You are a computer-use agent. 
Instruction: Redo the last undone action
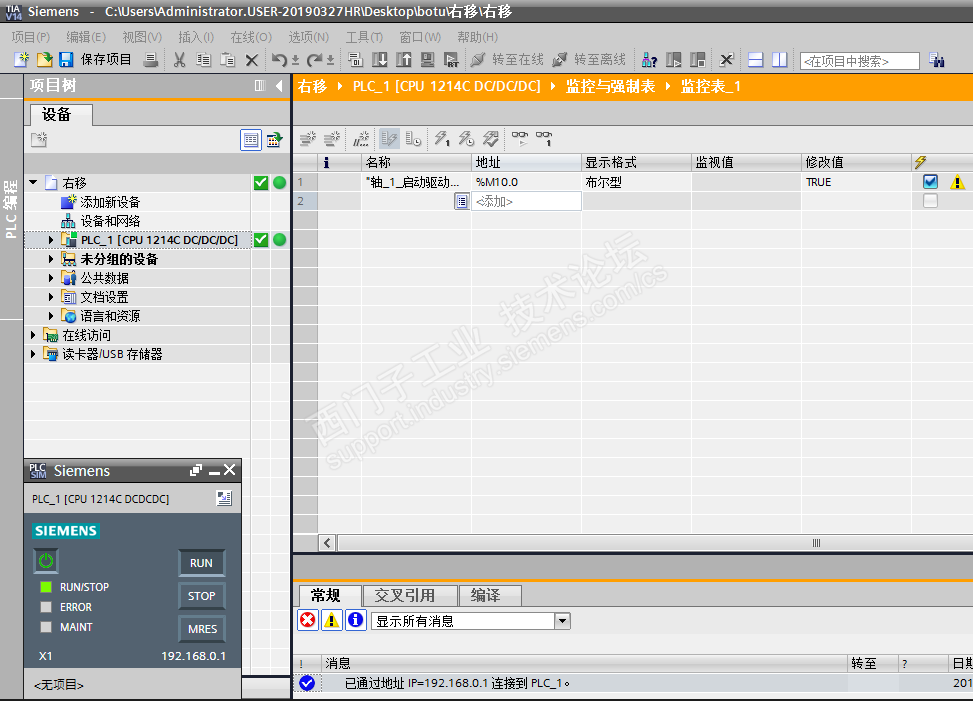pyautogui.click(x=314, y=60)
